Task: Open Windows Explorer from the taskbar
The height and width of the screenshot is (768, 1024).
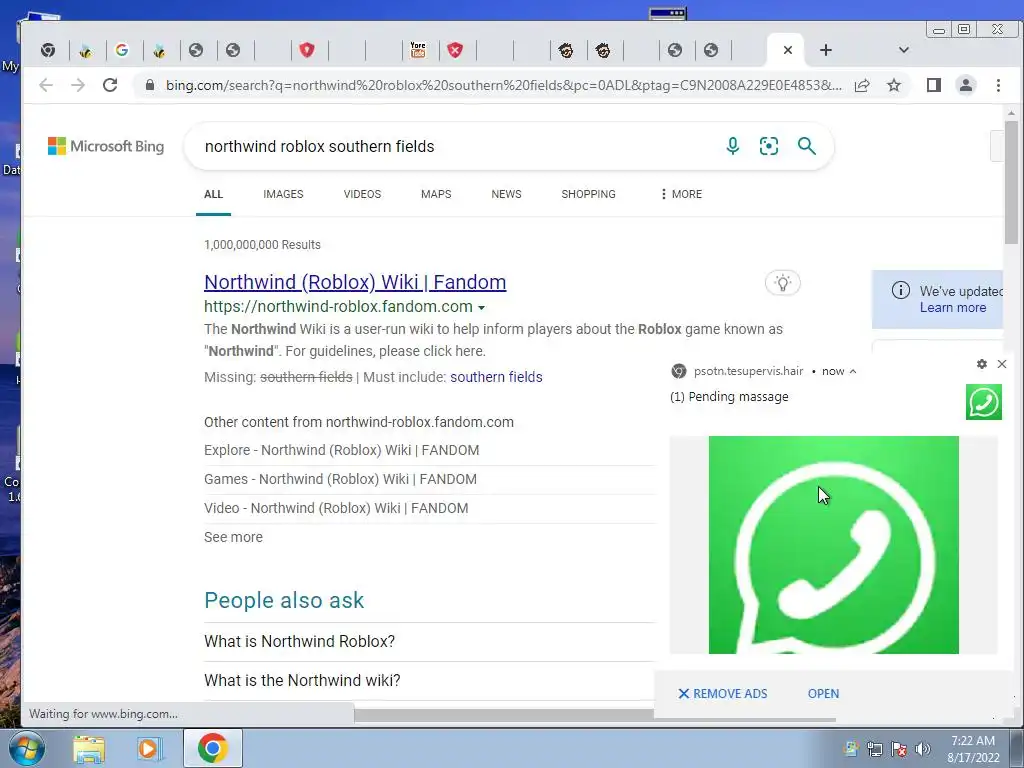Action: coord(89,749)
